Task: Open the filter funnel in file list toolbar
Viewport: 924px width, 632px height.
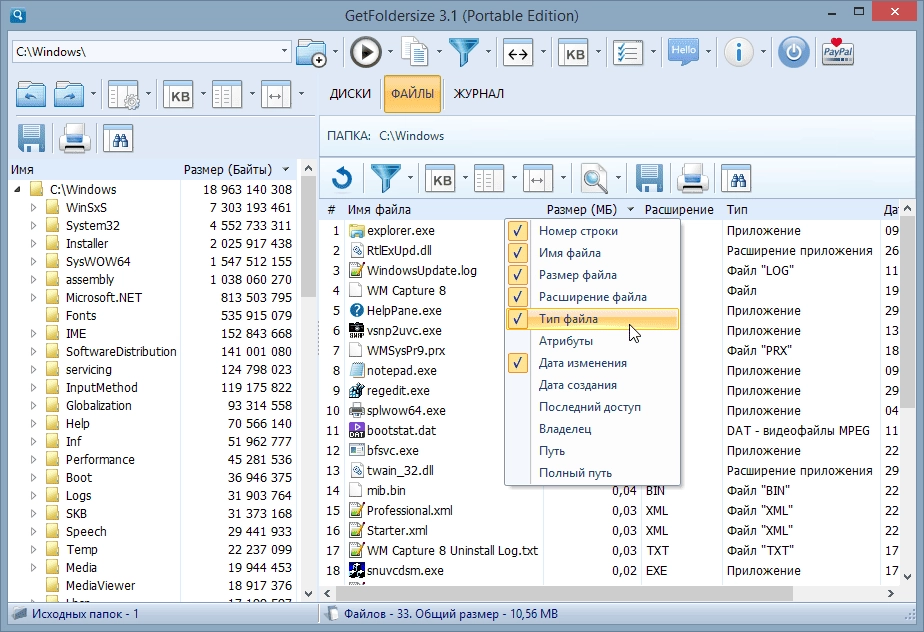Action: (x=385, y=178)
